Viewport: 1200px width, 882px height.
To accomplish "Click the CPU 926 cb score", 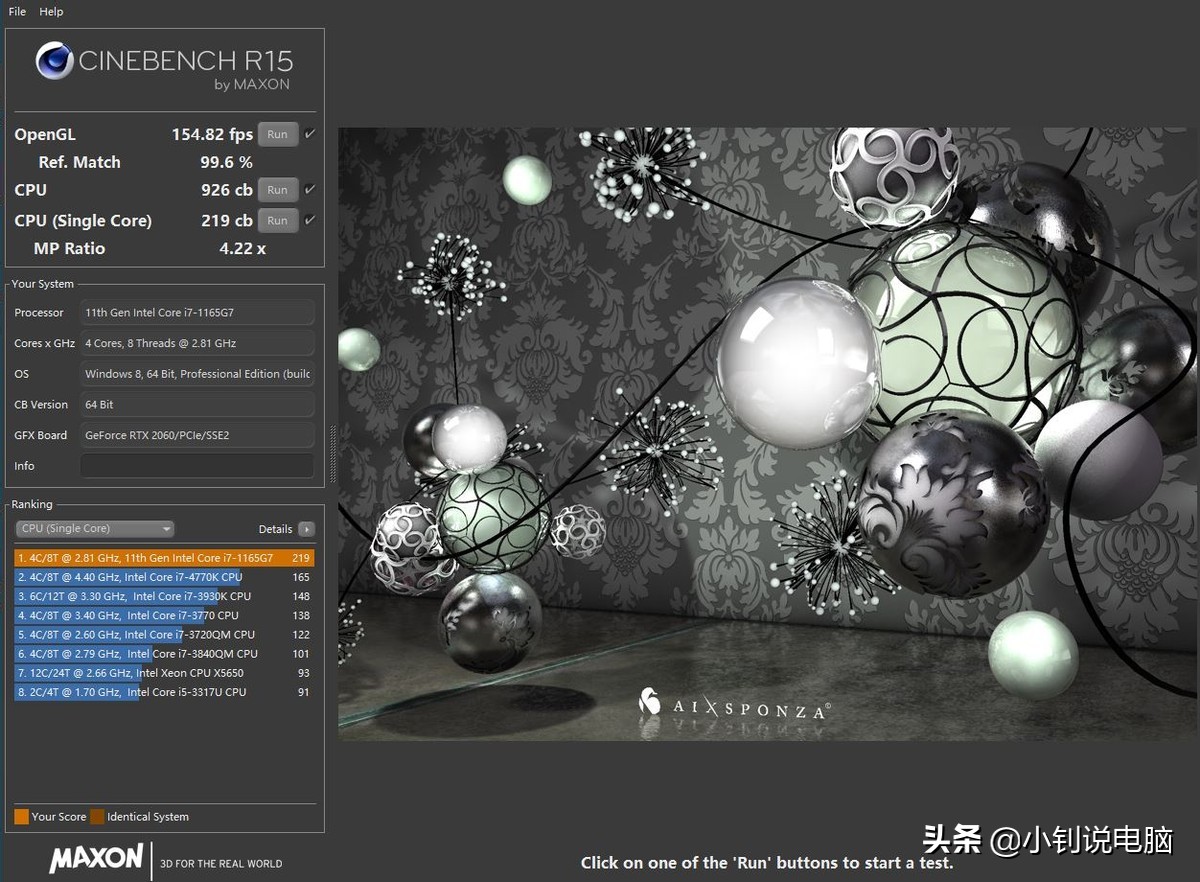I will click(227, 189).
